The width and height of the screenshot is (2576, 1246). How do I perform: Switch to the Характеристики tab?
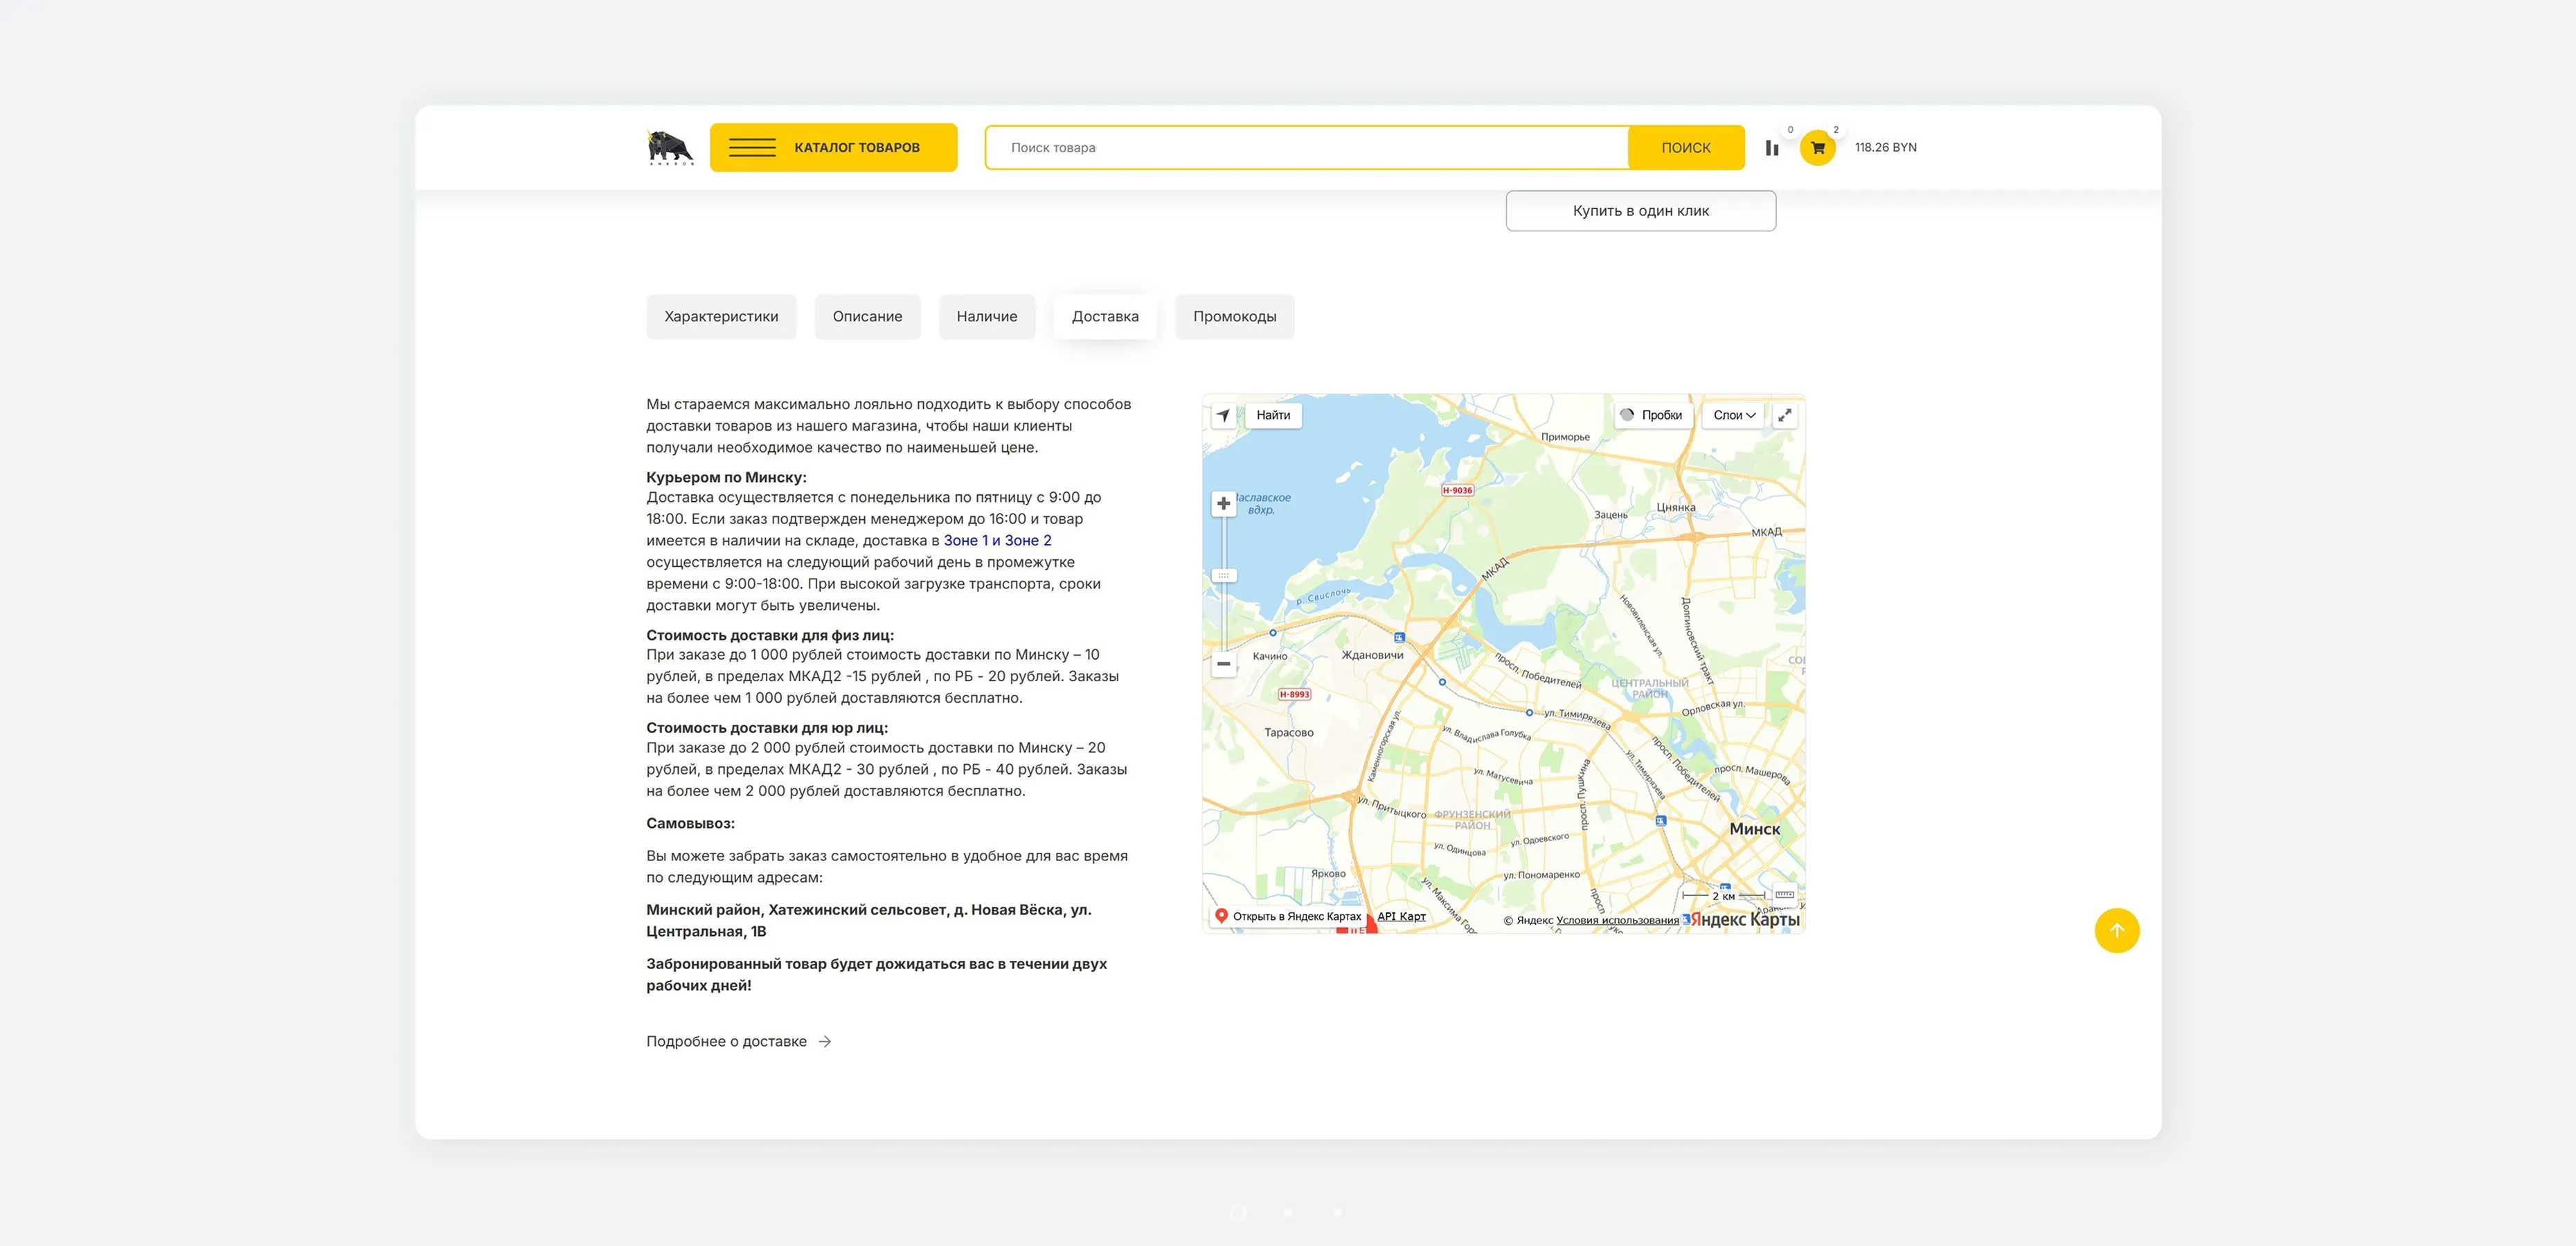click(x=721, y=316)
